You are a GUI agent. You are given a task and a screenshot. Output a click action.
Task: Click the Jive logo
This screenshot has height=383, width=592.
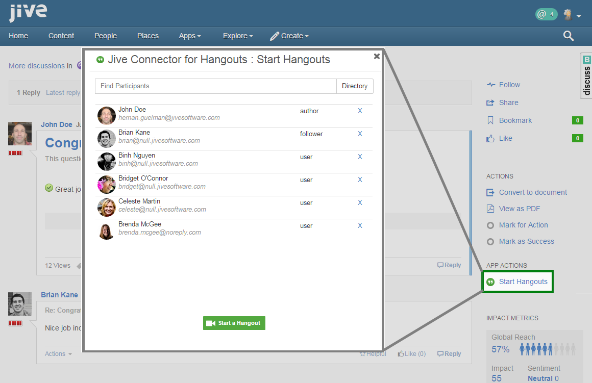(x=28, y=12)
